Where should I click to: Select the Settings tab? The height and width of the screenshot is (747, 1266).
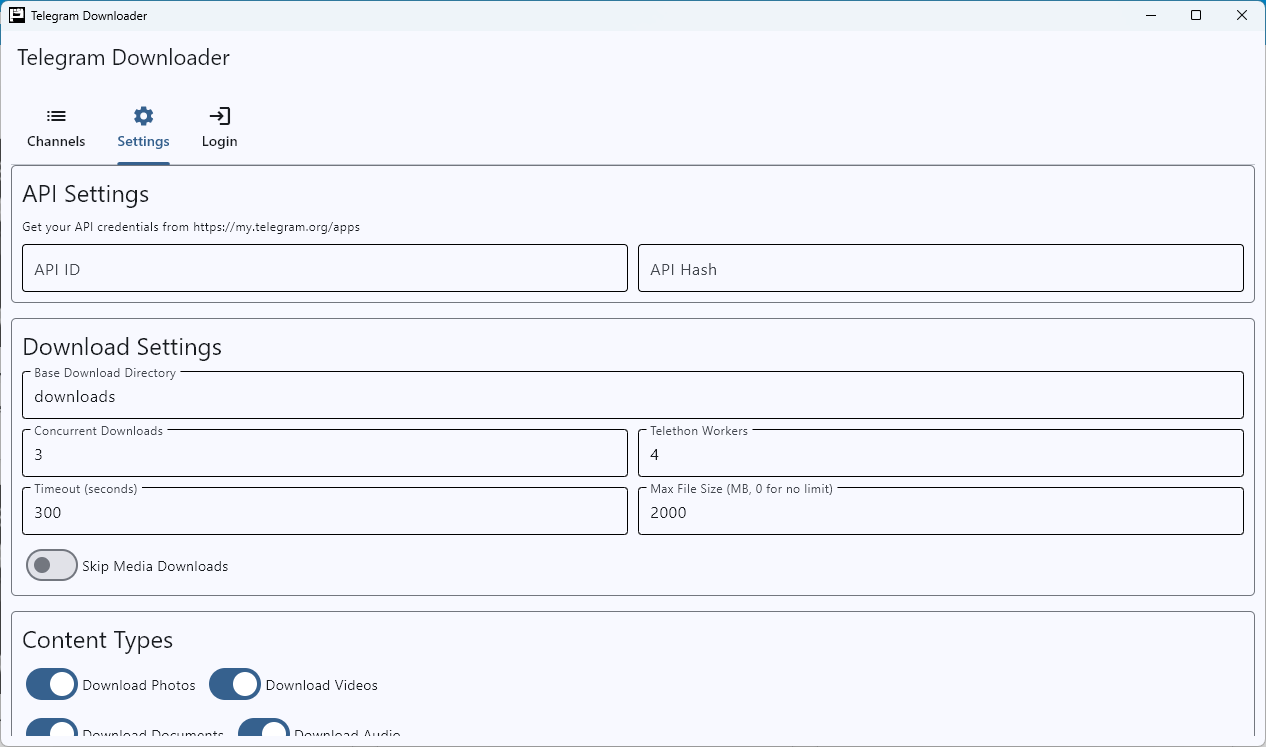click(143, 128)
